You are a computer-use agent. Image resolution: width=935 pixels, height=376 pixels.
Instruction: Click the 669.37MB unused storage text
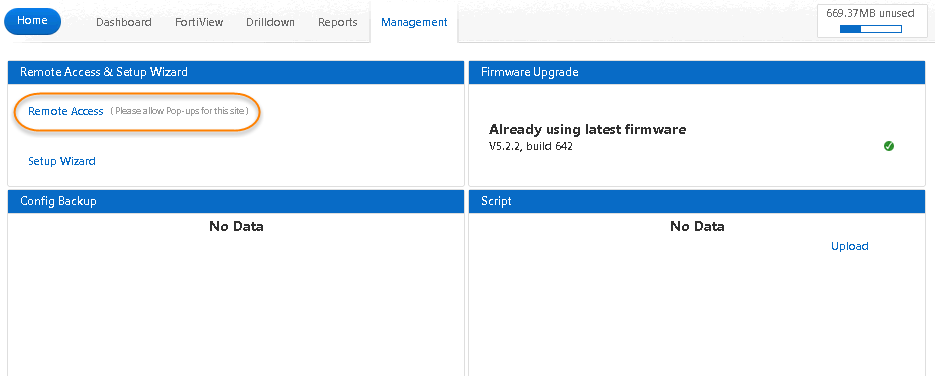tap(870, 13)
